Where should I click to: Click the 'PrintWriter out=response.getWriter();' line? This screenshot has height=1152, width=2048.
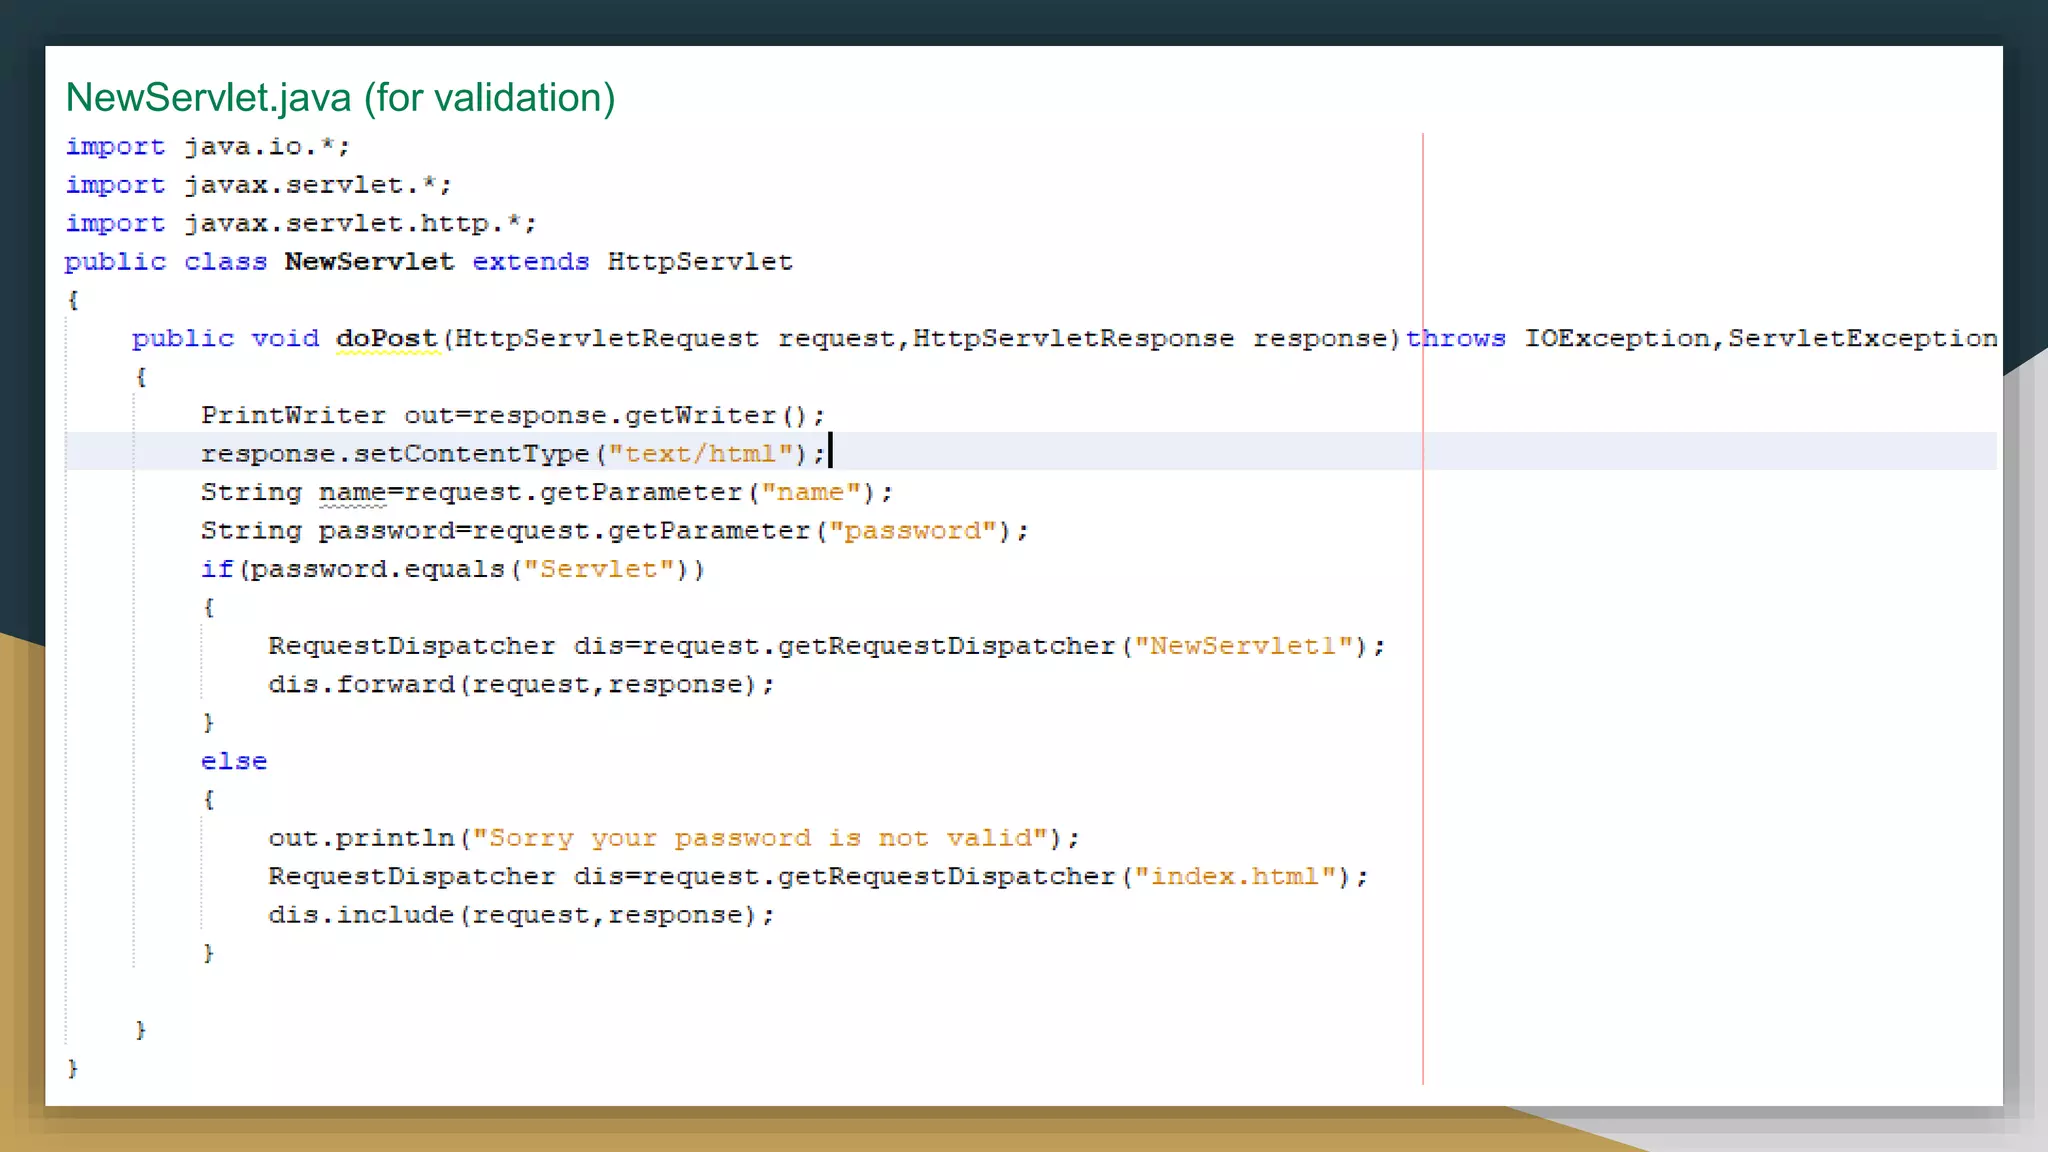coord(513,416)
